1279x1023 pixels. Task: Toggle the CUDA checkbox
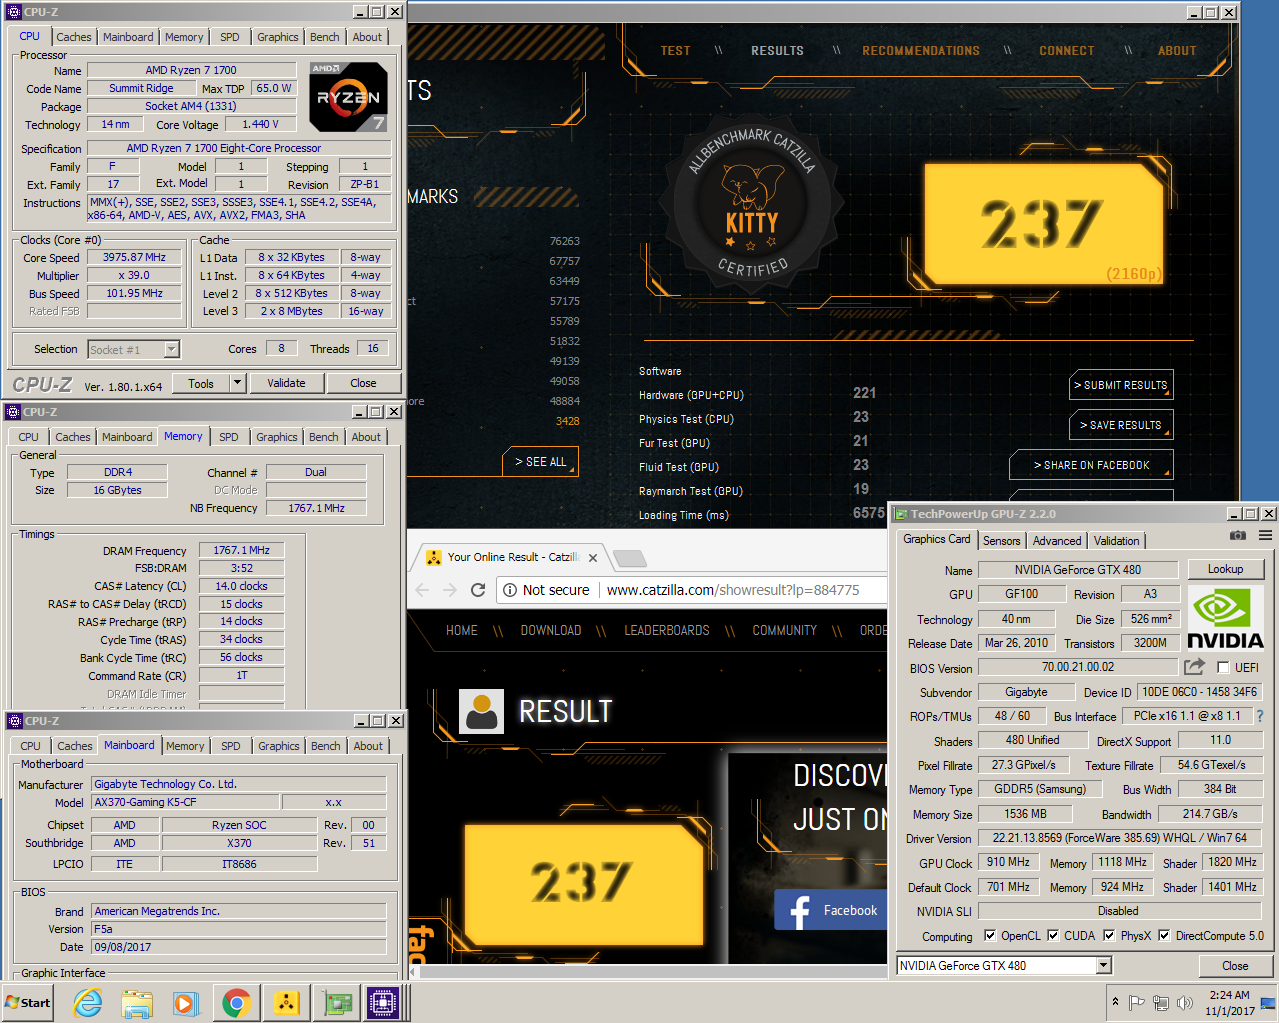pos(1053,936)
